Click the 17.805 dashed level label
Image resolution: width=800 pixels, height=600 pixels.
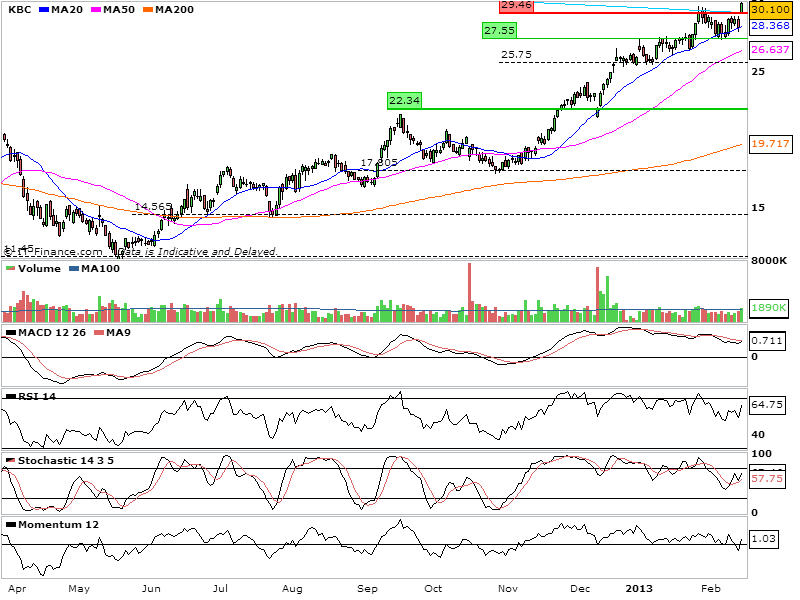[x=379, y=163]
